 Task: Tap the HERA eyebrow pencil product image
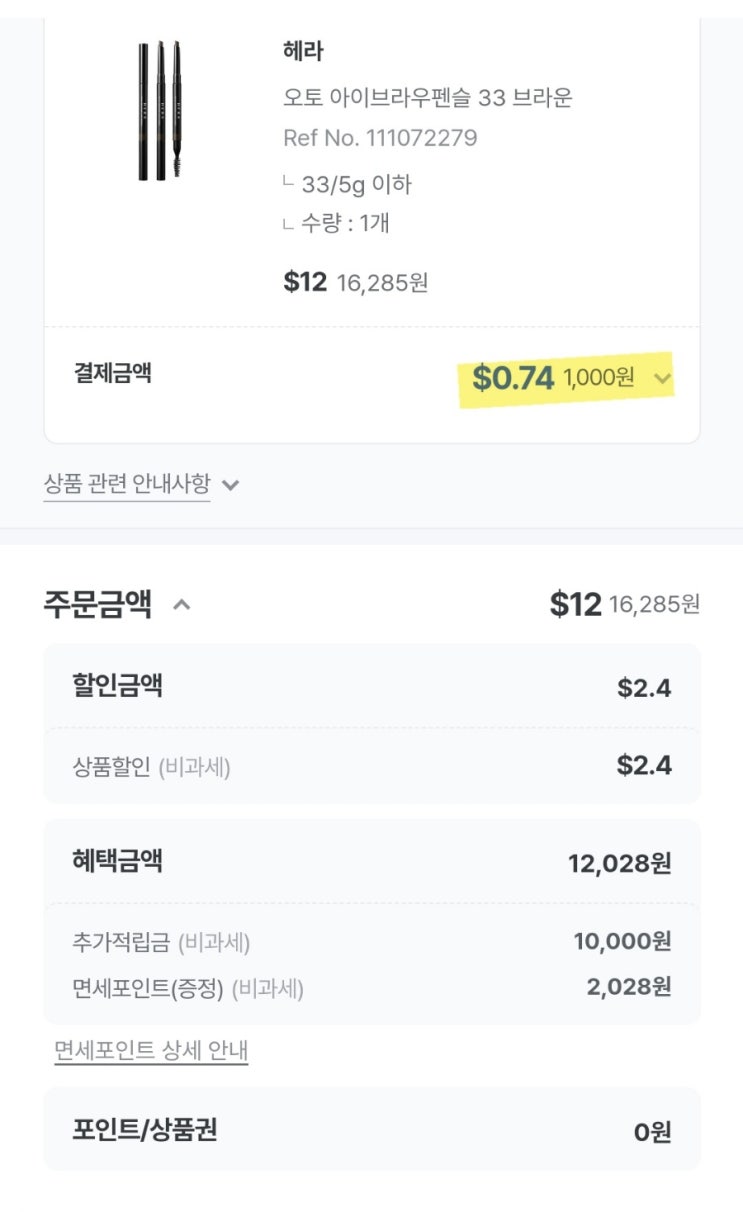[x=159, y=110]
